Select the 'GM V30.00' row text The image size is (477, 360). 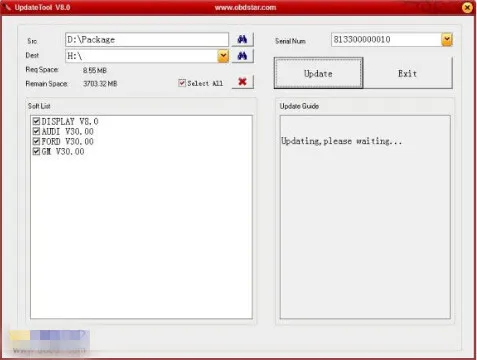click(x=63, y=151)
